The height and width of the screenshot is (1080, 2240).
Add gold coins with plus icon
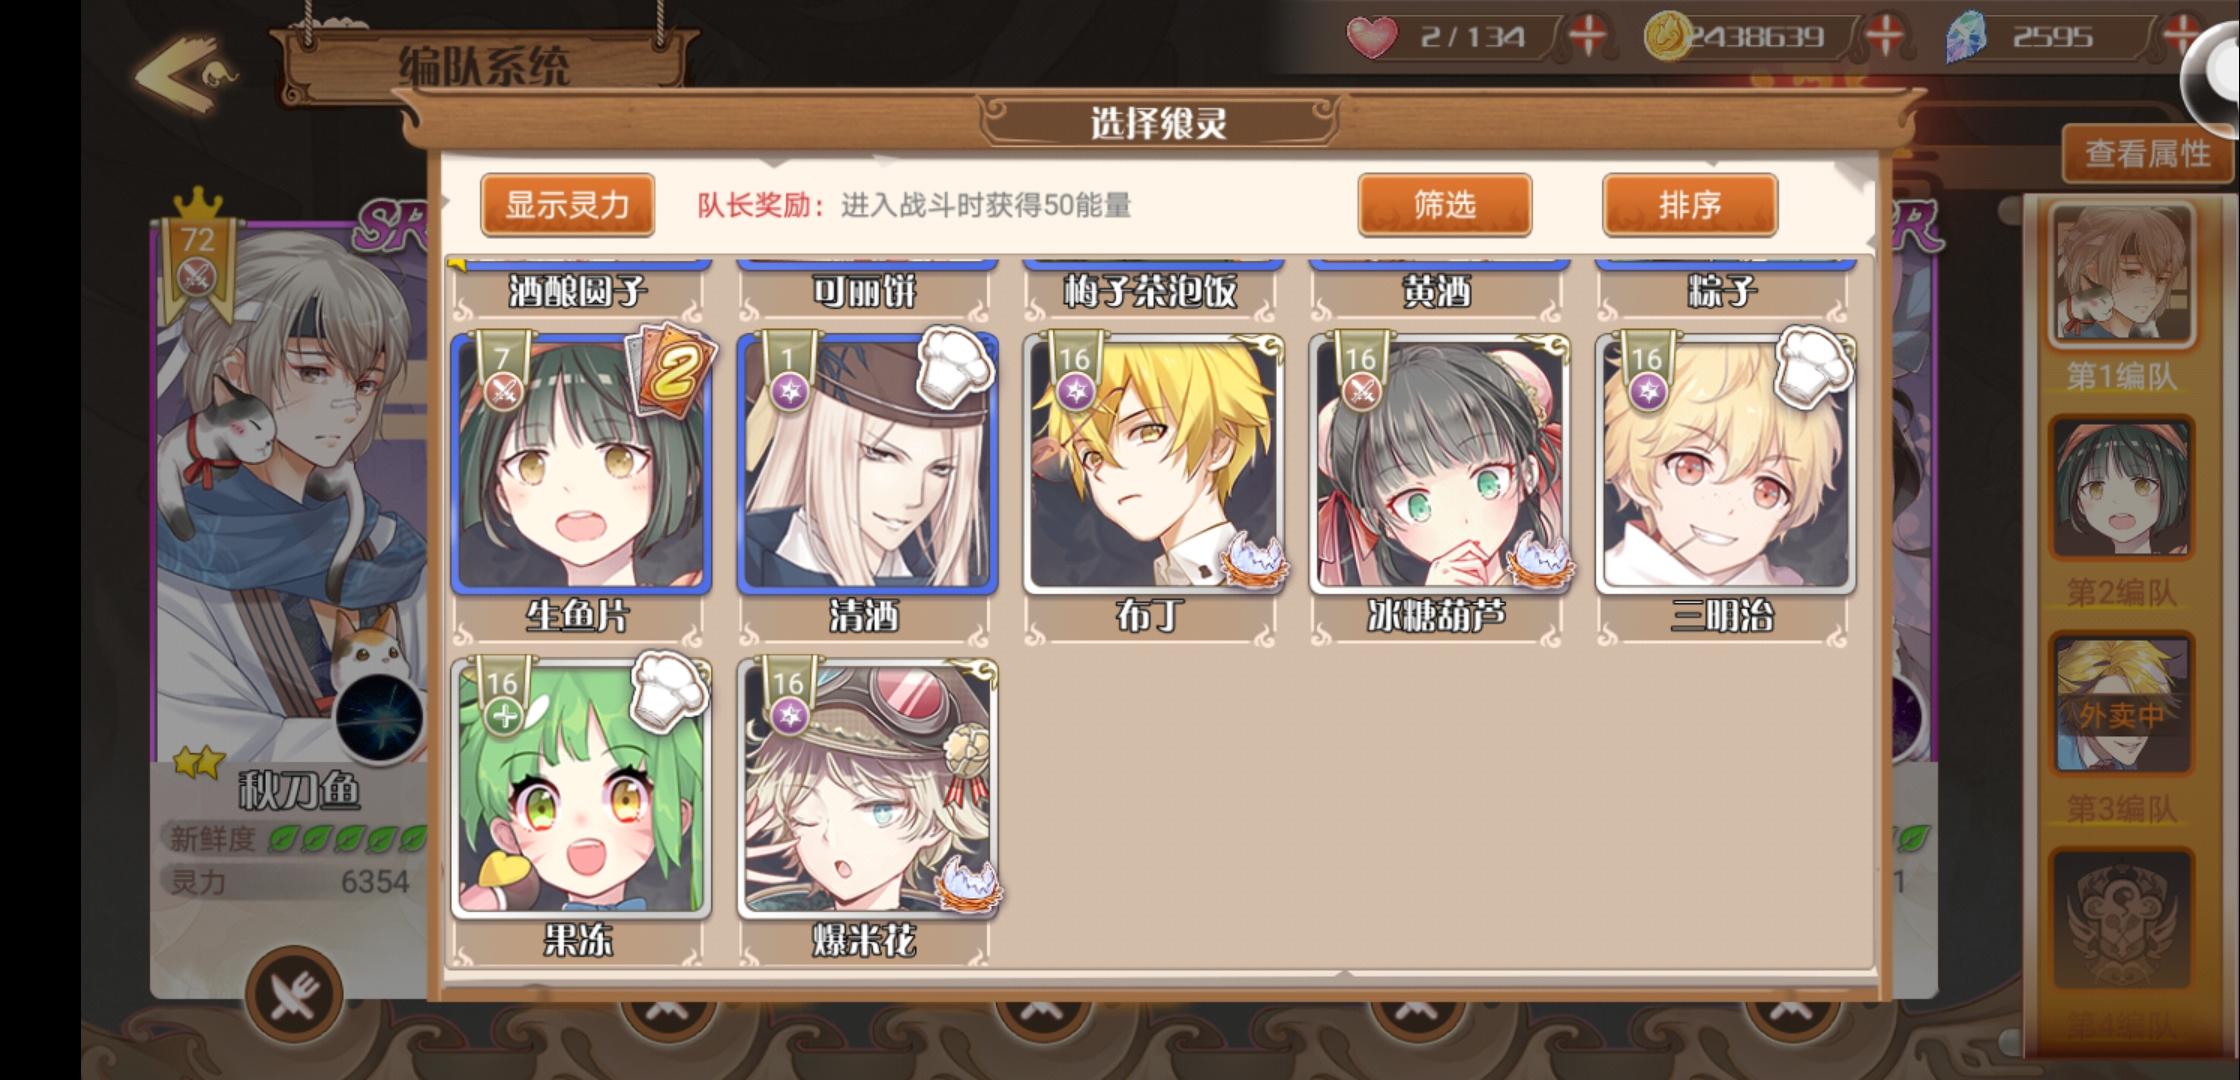tap(1884, 37)
